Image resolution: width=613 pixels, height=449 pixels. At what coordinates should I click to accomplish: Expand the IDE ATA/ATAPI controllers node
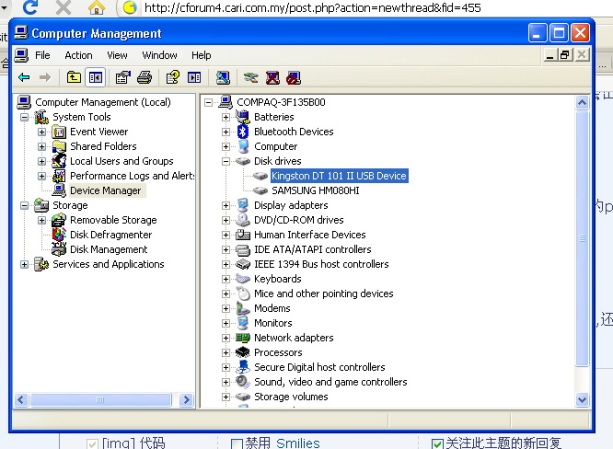226,250
